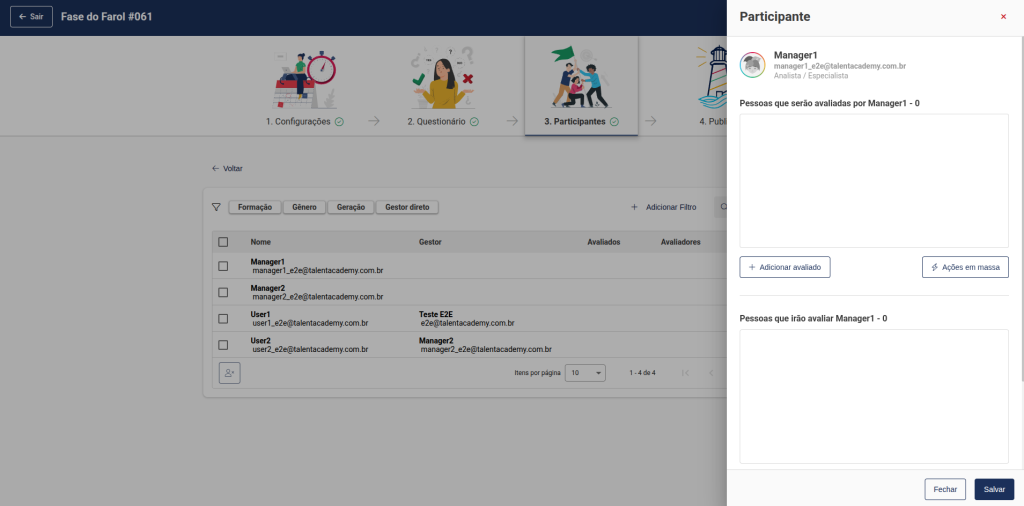Click Manager1 avatar in participant panel
The image size is (1024, 506).
[752, 64]
